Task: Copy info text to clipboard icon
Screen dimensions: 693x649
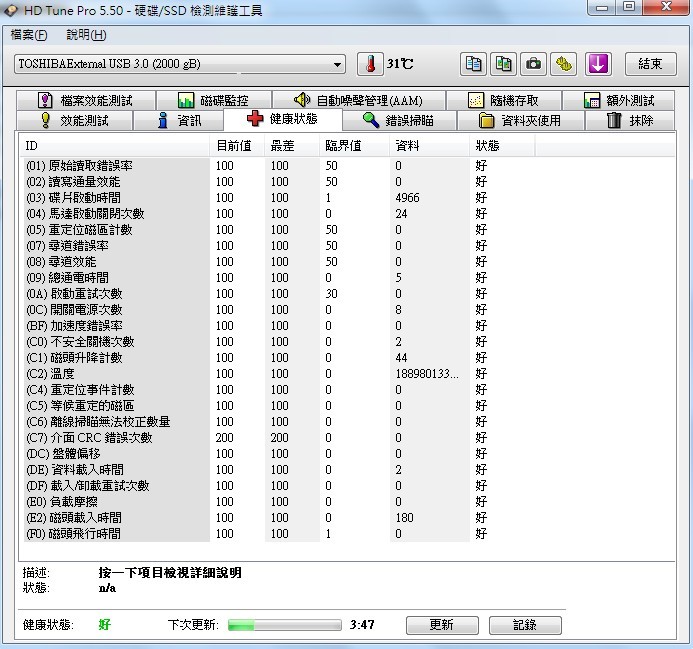Action: (x=474, y=64)
